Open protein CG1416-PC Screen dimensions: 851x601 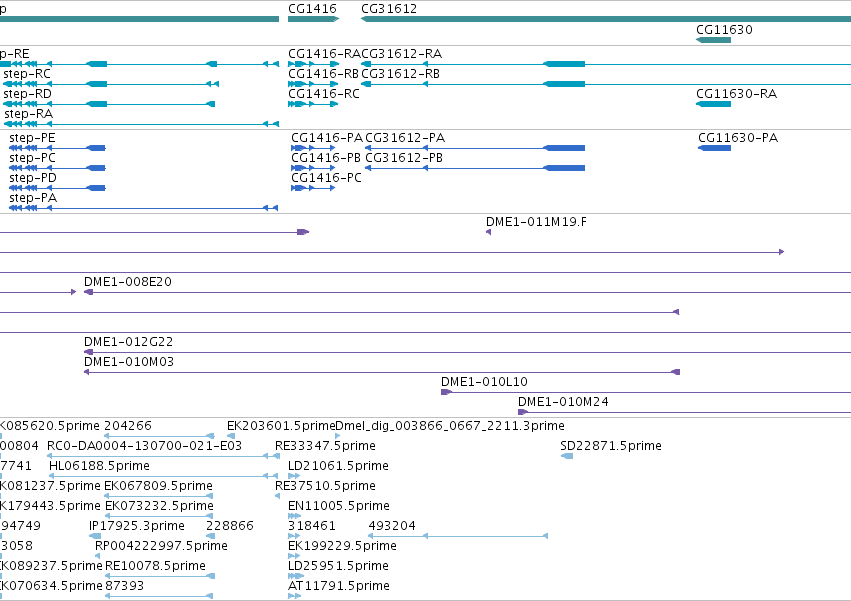(326, 178)
